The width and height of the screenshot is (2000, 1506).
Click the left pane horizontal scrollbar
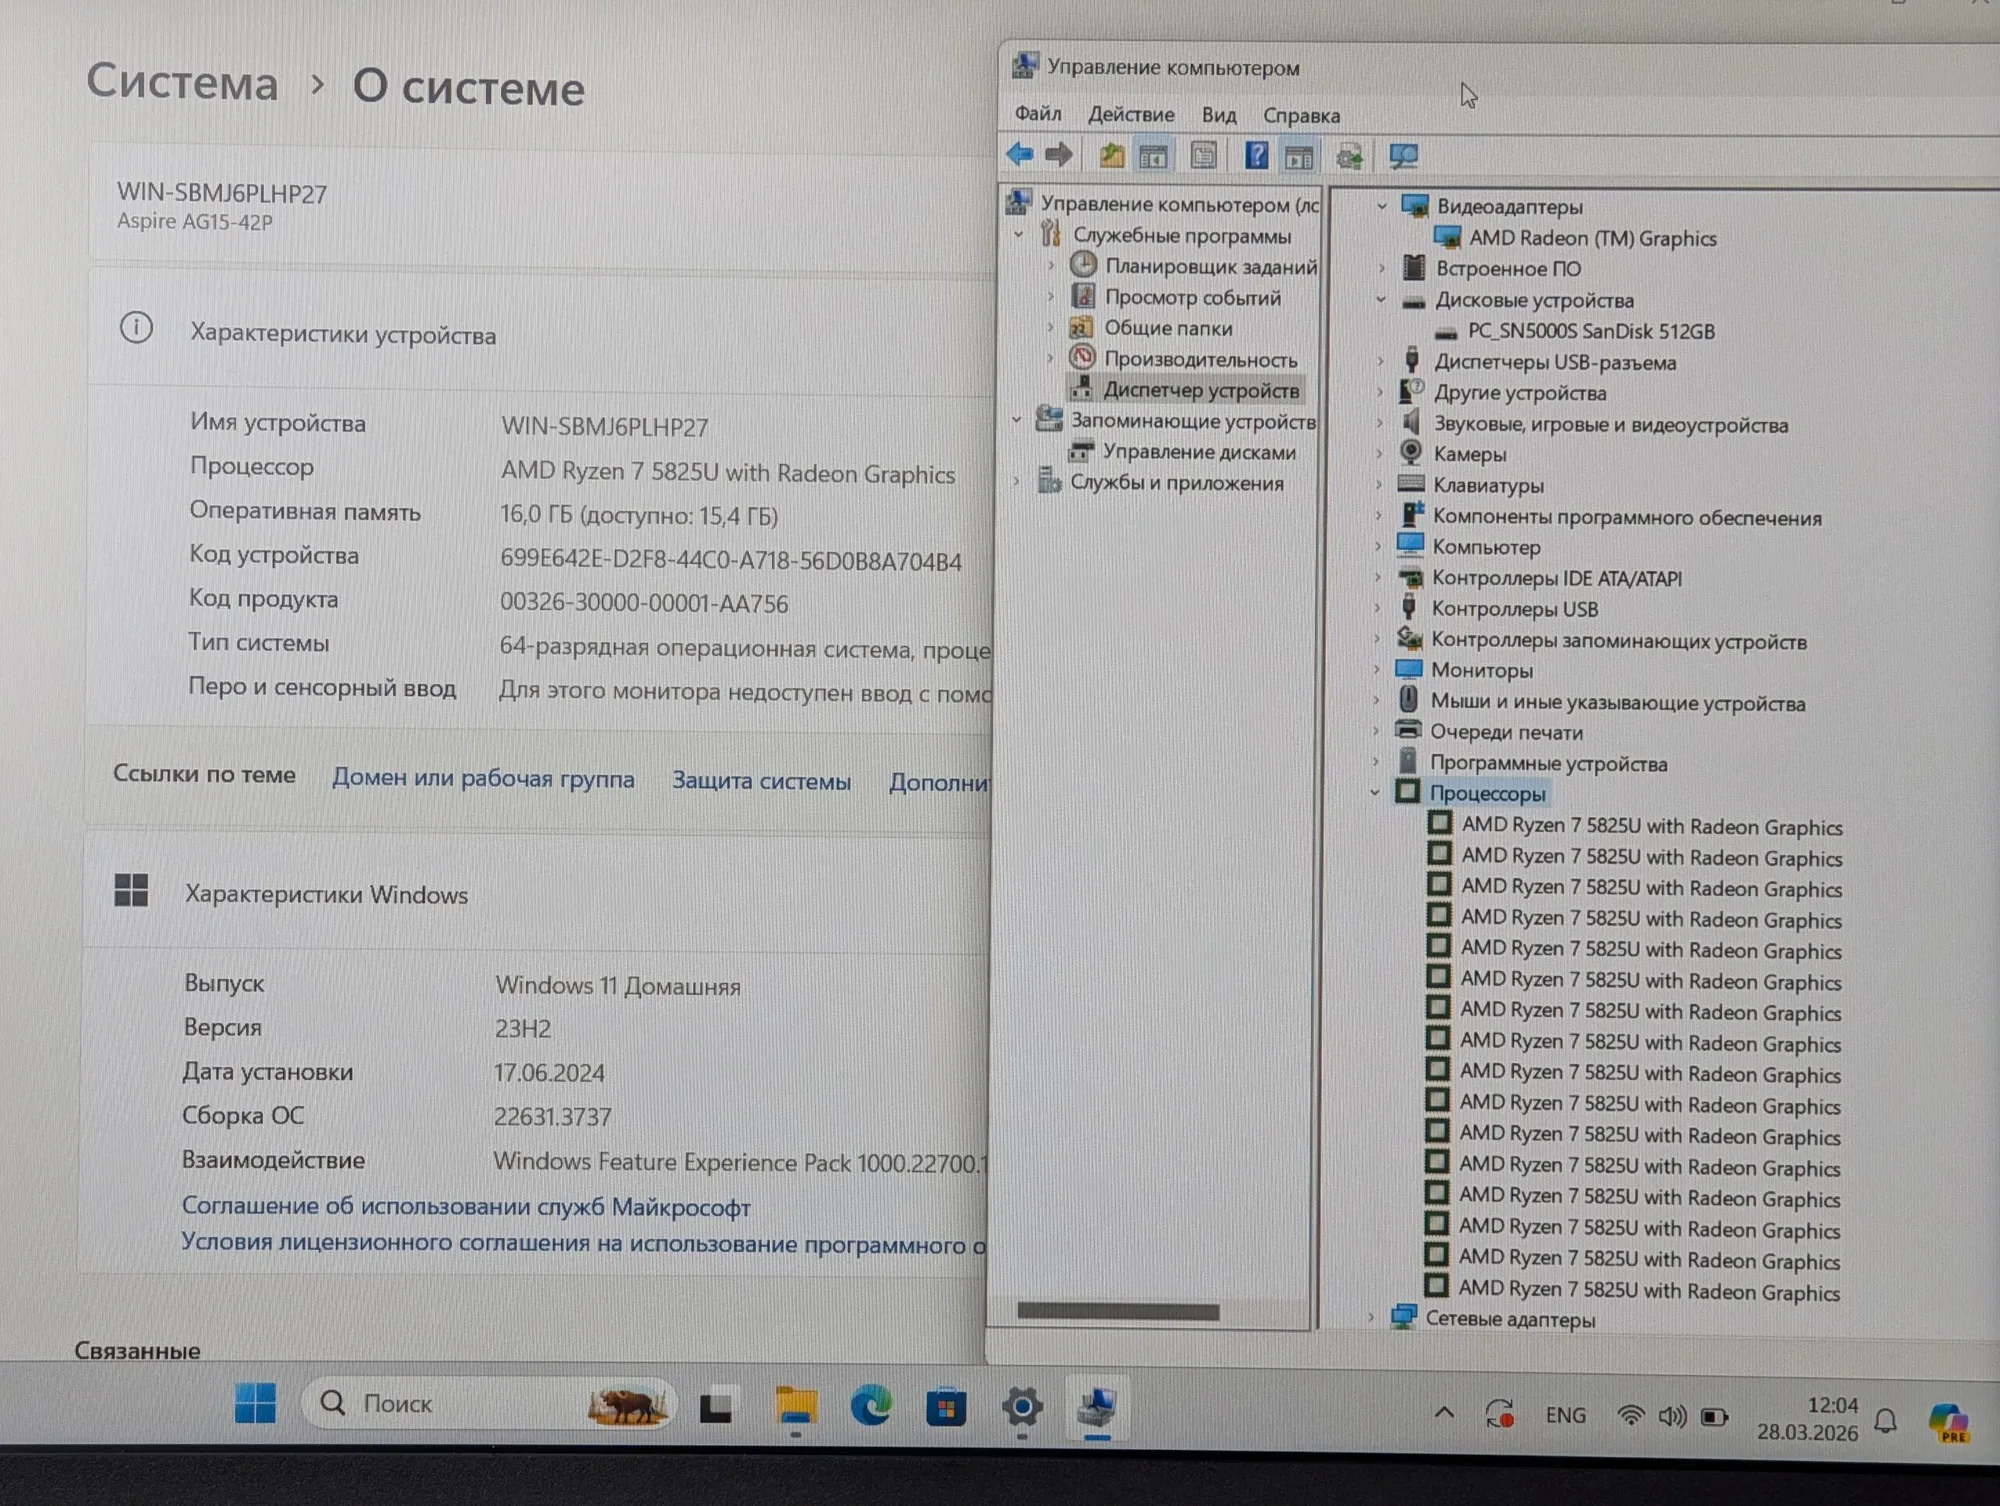coord(1118,1311)
